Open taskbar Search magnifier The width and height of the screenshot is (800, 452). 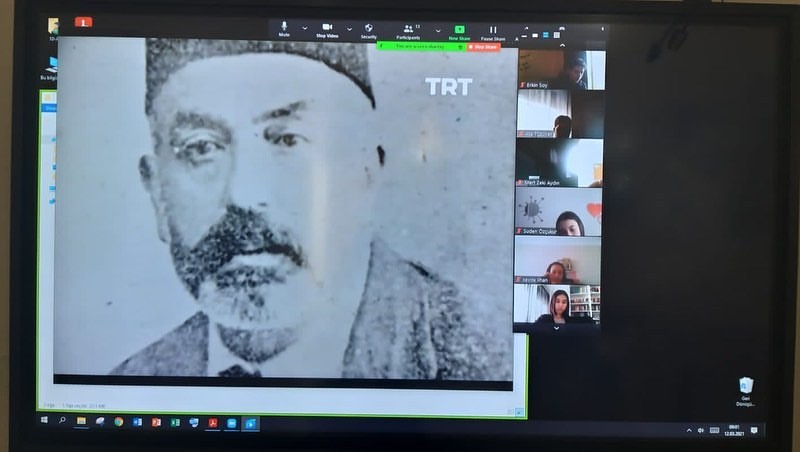tap(62, 420)
